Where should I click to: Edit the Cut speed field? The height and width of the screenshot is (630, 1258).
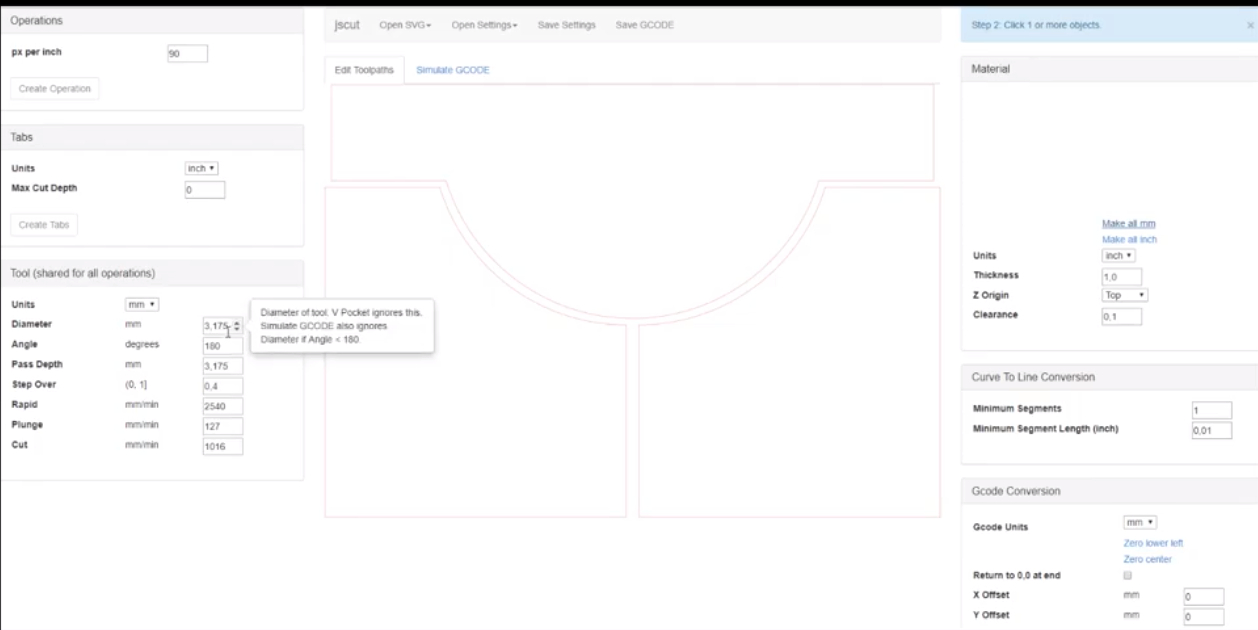coord(222,446)
